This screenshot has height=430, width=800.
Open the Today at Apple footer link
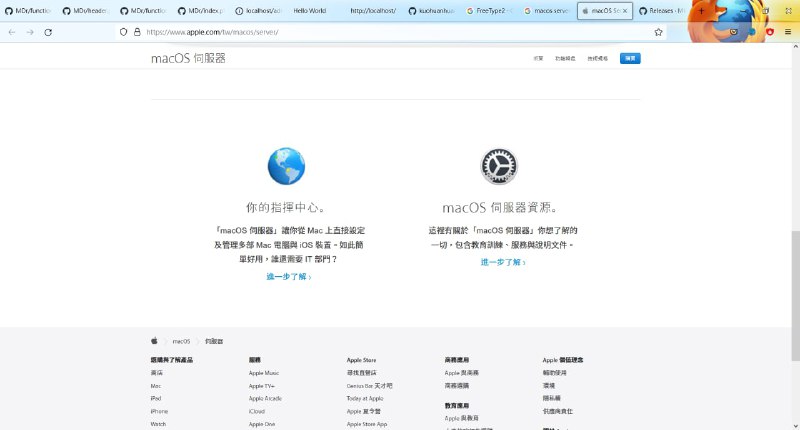point(365,398)
